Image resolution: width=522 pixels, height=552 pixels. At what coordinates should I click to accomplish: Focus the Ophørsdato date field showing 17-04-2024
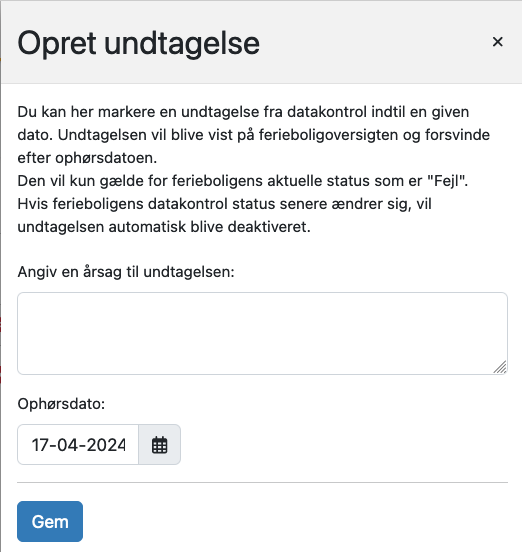tap(78, 445)
